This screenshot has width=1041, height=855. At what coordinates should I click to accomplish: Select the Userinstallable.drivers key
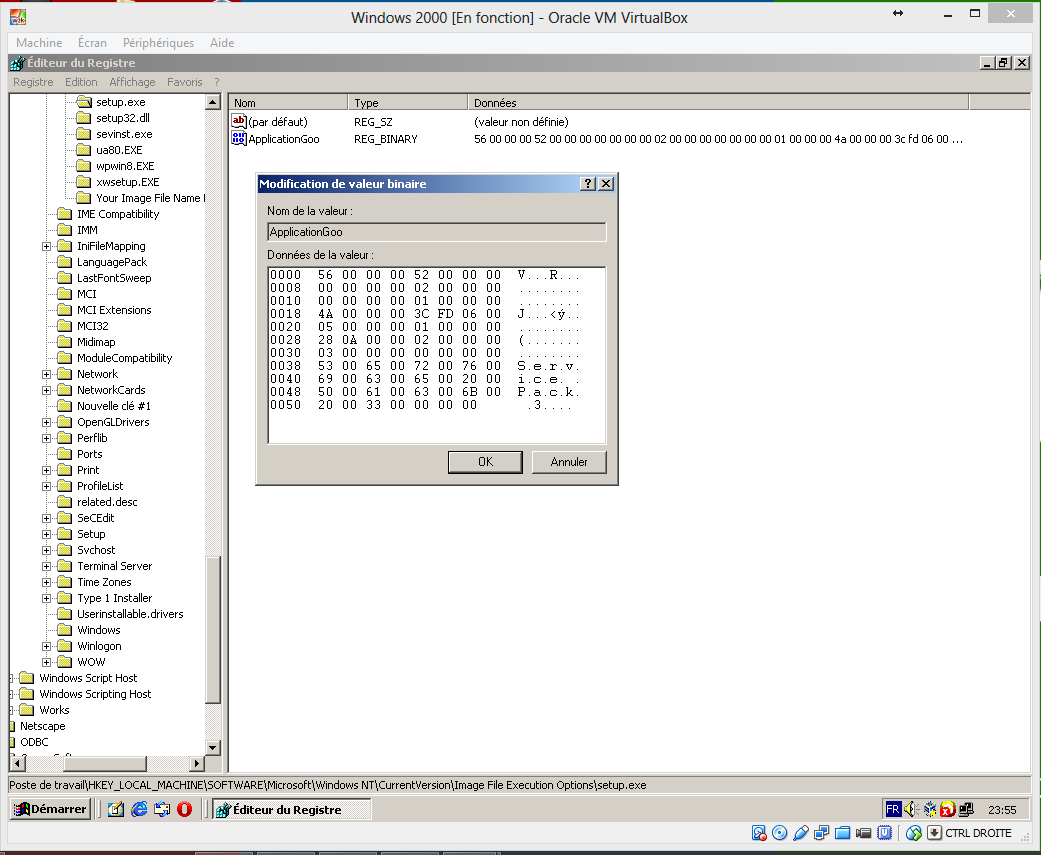tap(130, 614)
